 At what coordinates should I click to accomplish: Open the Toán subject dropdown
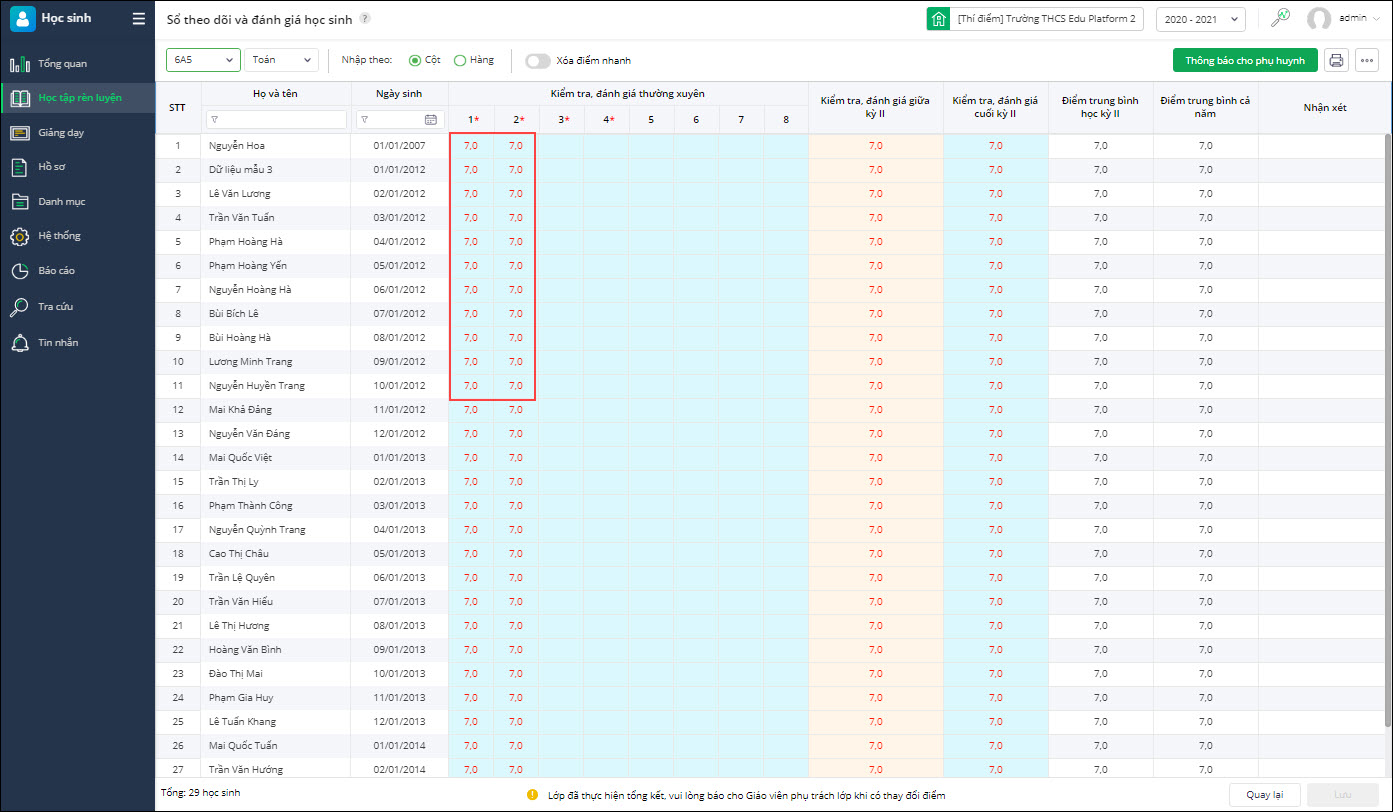pyautogui.click(x=281, y=60)
